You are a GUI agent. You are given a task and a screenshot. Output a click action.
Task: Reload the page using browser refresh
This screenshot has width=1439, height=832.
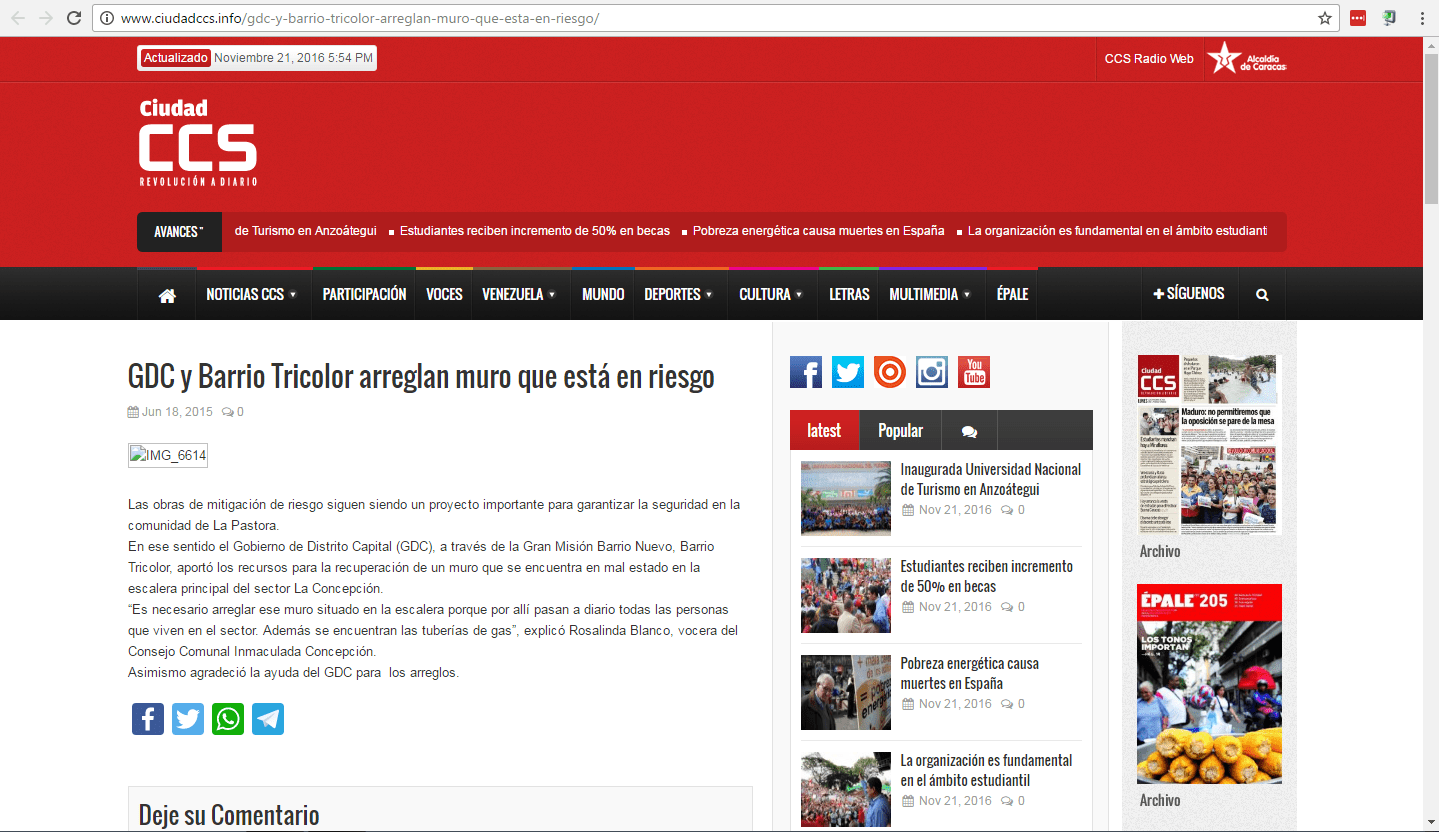point(74,18)
